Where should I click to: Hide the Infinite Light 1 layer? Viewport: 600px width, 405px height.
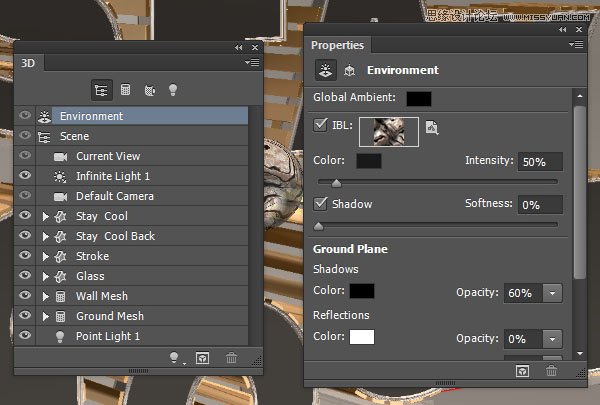(25, 176)
